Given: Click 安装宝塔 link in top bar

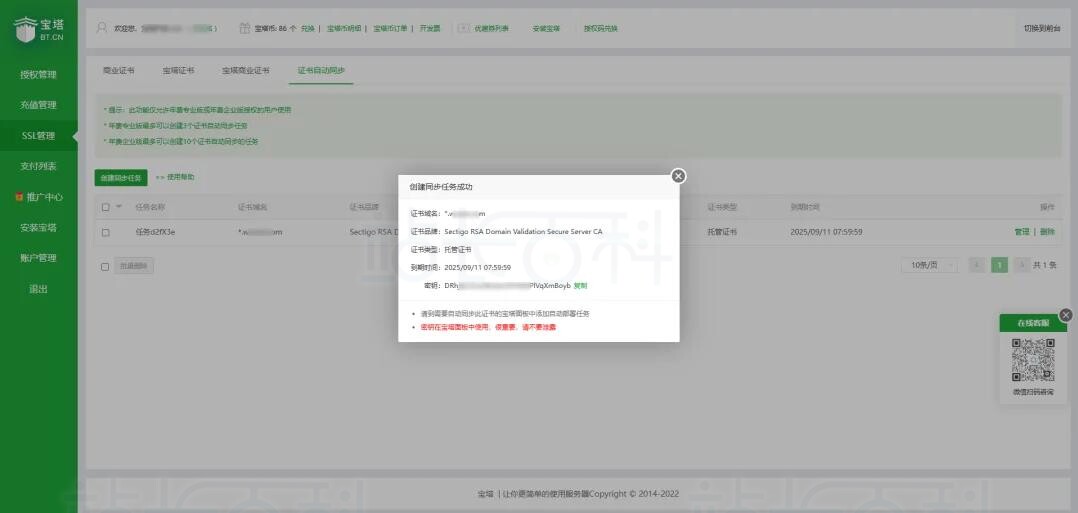Looking at the screenshot, I should click(x=546, y=28).
